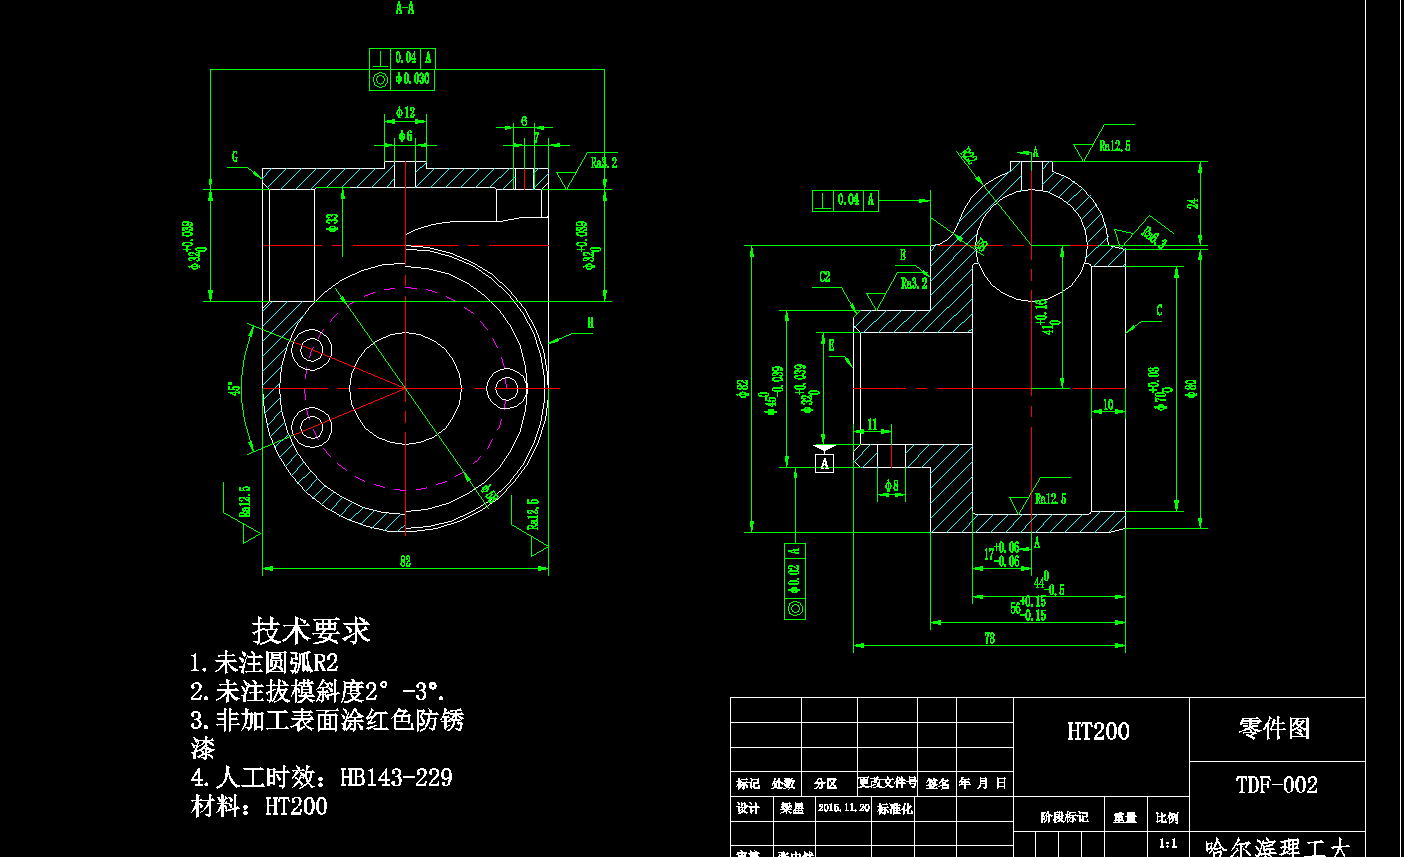Screen dimensions: 1404x857
Task: Click the φ12 dimension text
Action: pyautogui.click(x=405, y=113)
